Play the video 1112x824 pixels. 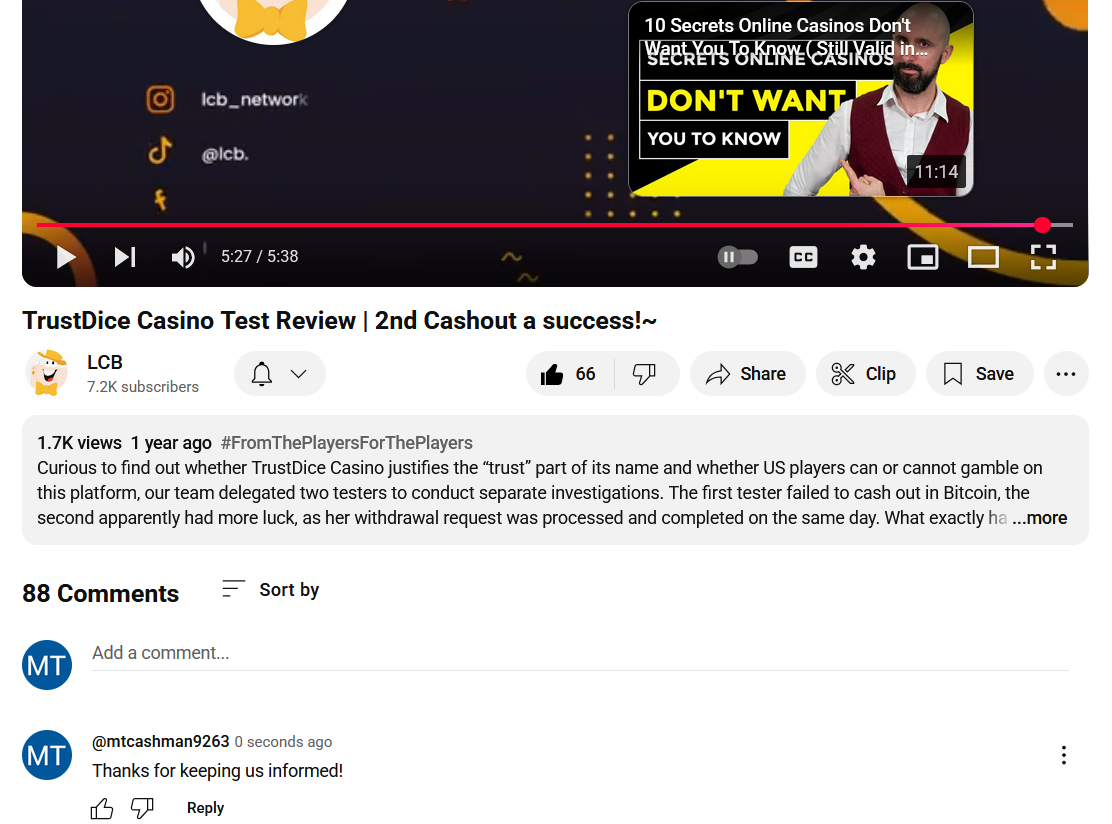pyautogui.click(x=66, y=257)
